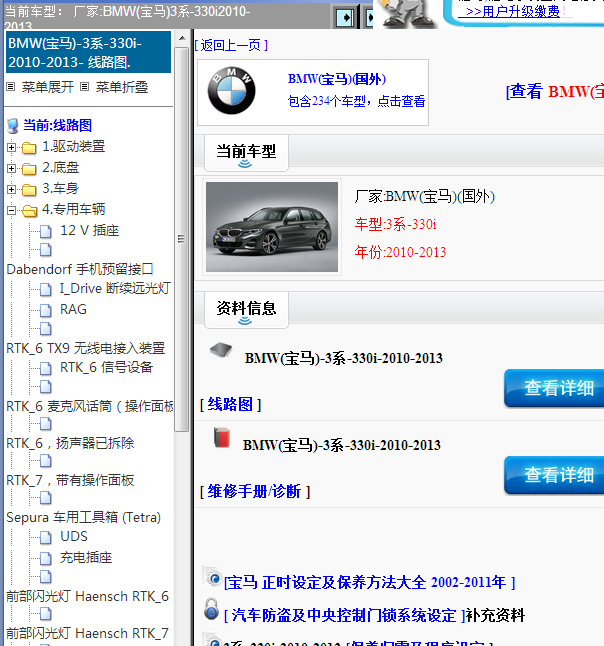The height and width of the screenshot is (646, 604).
Task: Open RTK_7，带有操作面板 entry
Action: [70, 480]
